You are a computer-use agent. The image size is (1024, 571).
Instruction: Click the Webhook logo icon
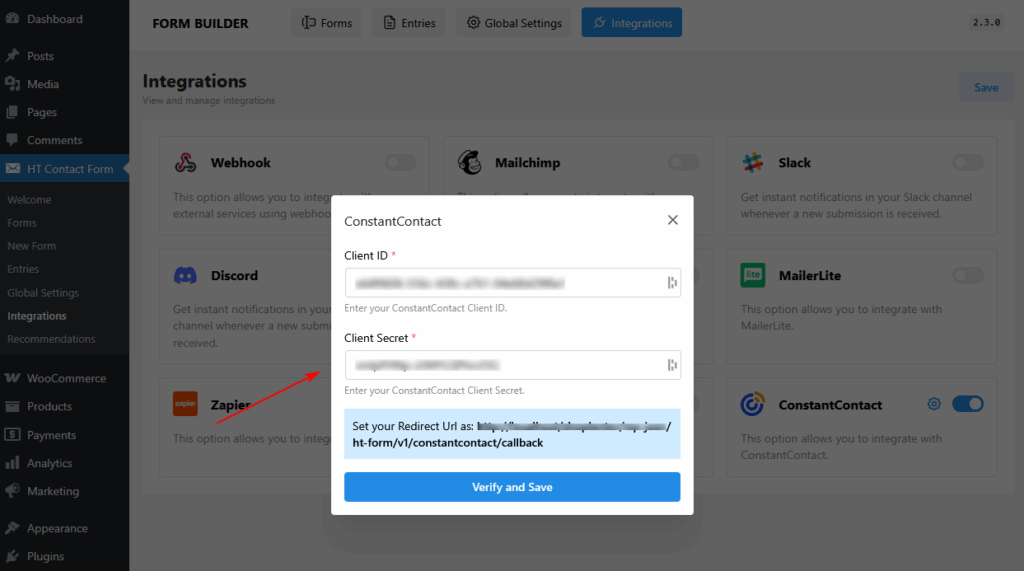point(185,163)
